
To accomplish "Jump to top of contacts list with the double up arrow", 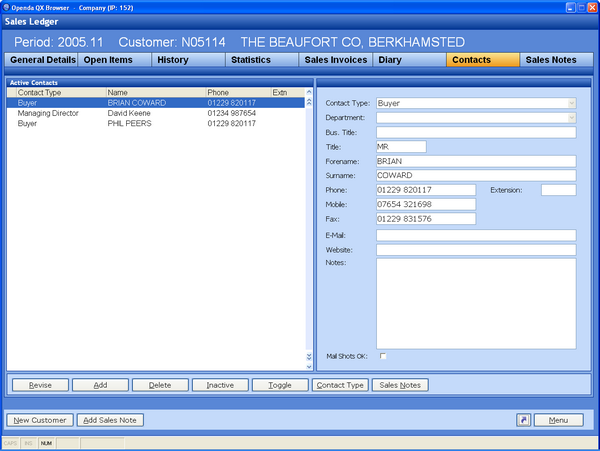I will point(309,102).
